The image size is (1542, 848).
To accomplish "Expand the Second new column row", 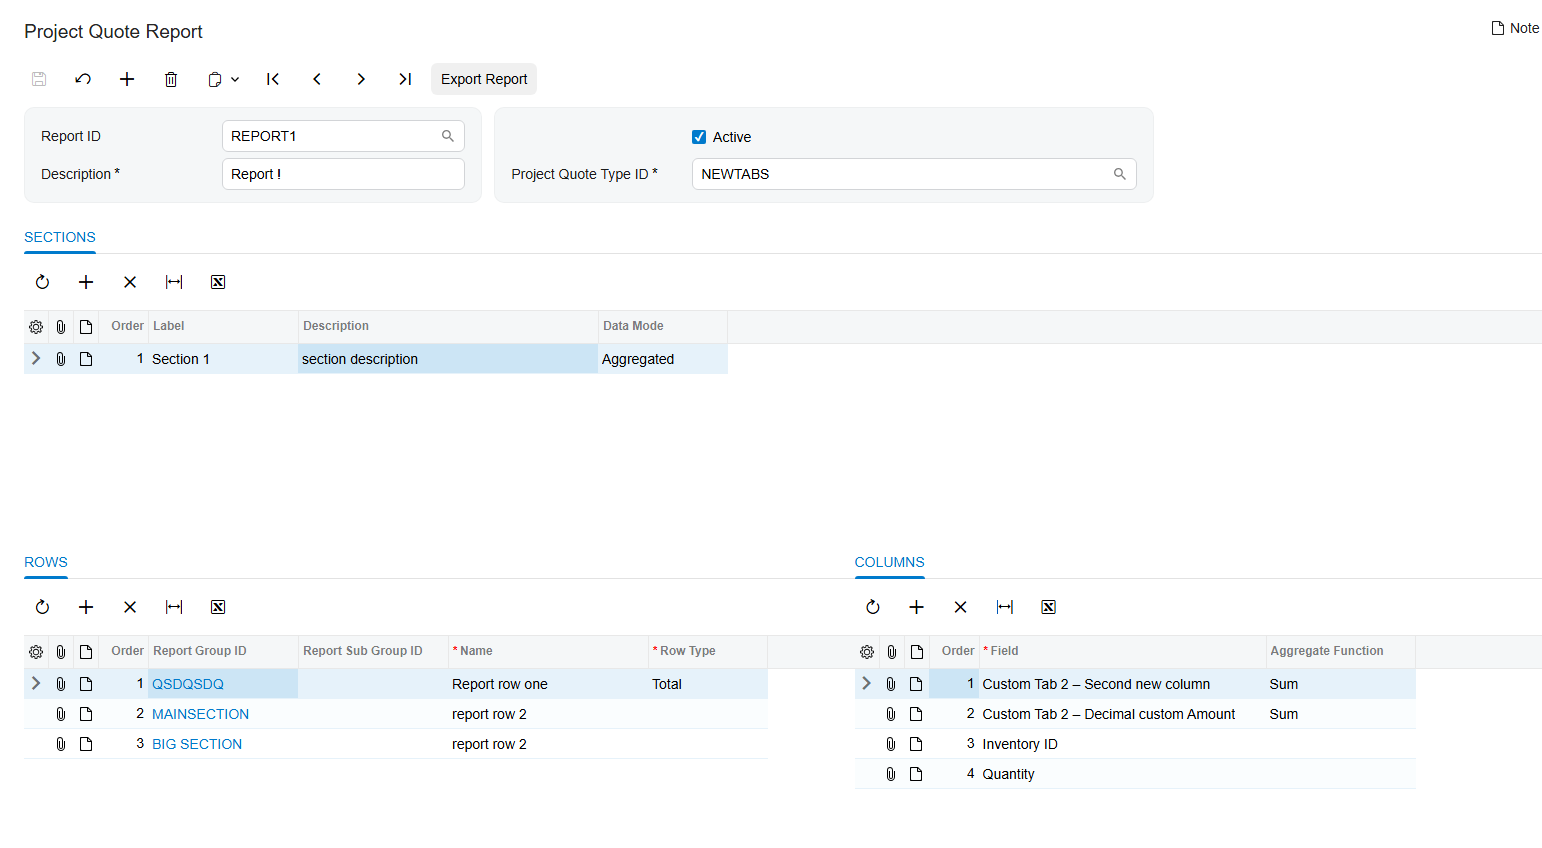I will pos(866,683).
